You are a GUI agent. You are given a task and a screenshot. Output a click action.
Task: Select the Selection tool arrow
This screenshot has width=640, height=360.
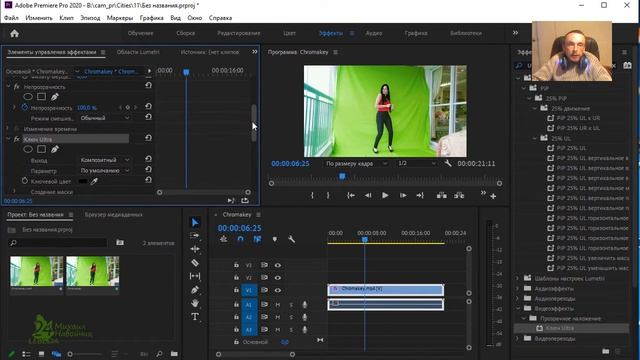click(x=195, y=222)
